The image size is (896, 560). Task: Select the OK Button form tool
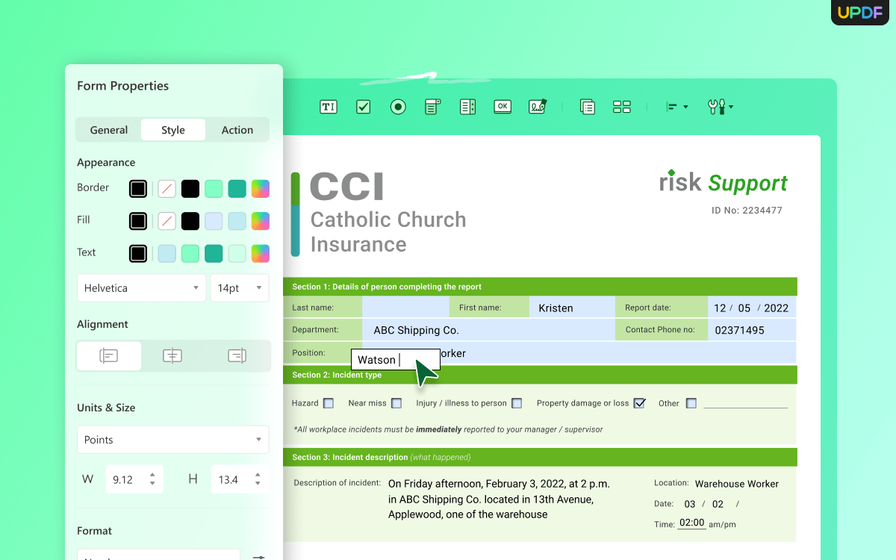point(502,107)
